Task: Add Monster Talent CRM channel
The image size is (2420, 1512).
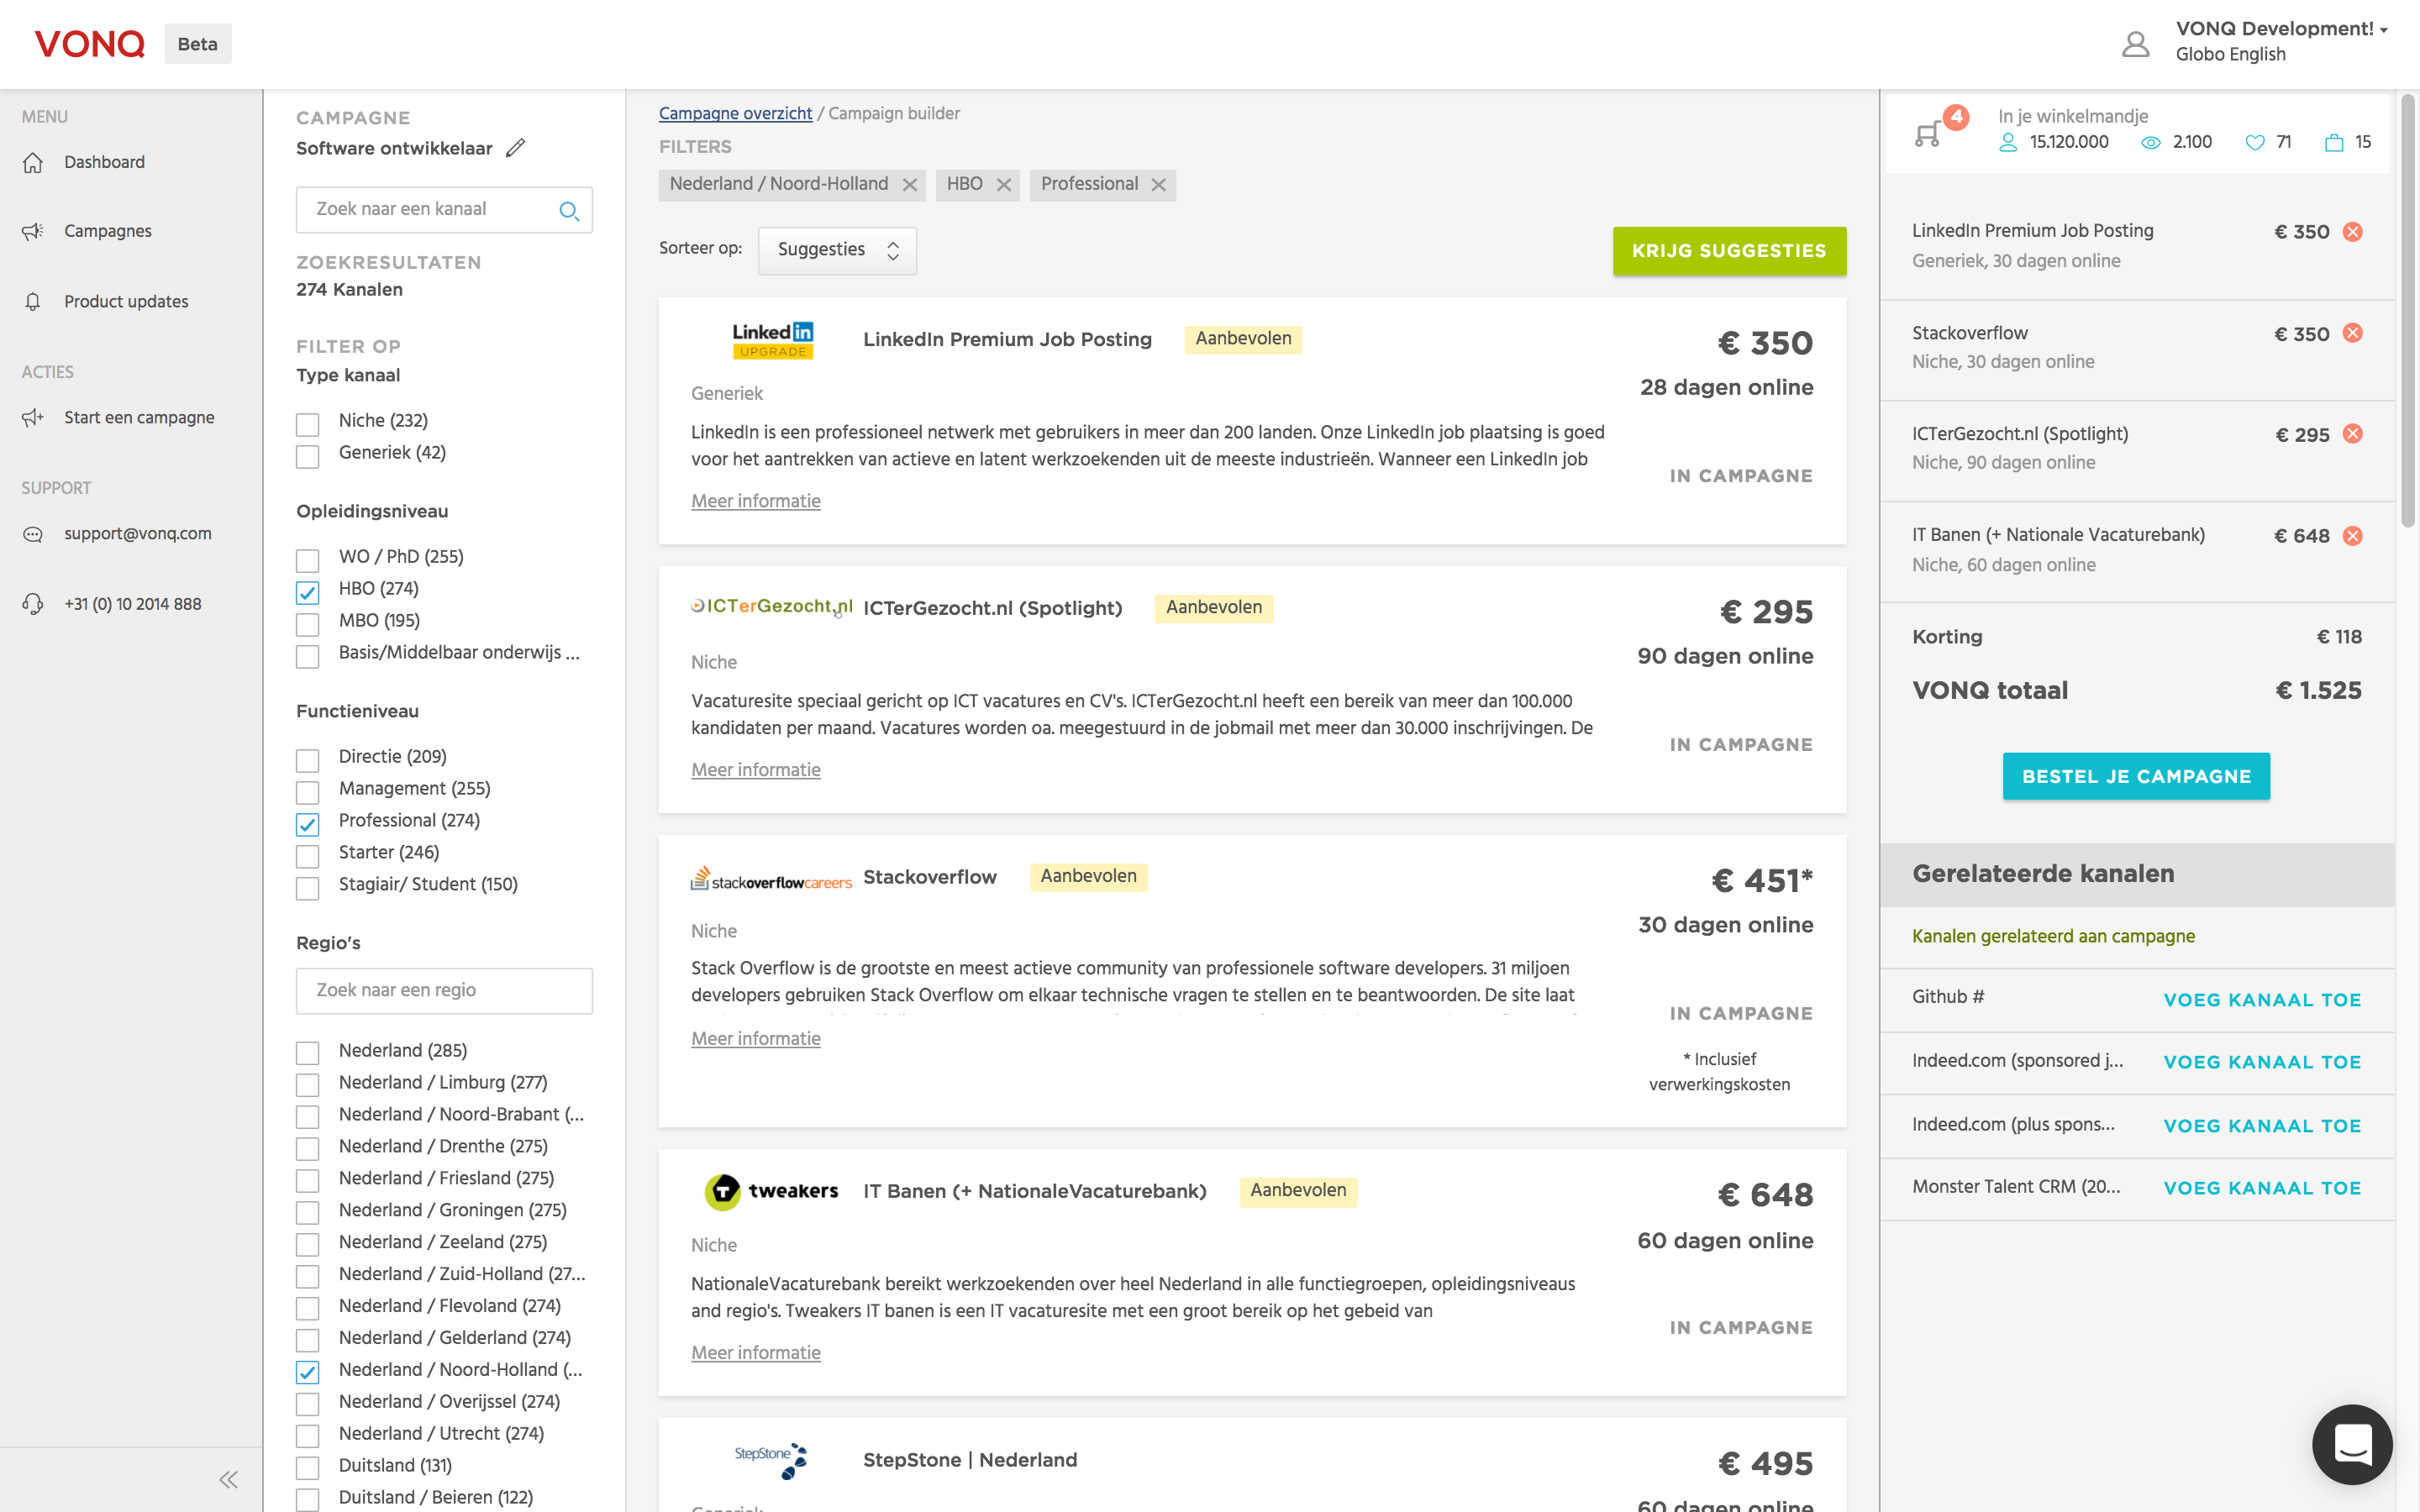Action: tap(2262, 1188)
